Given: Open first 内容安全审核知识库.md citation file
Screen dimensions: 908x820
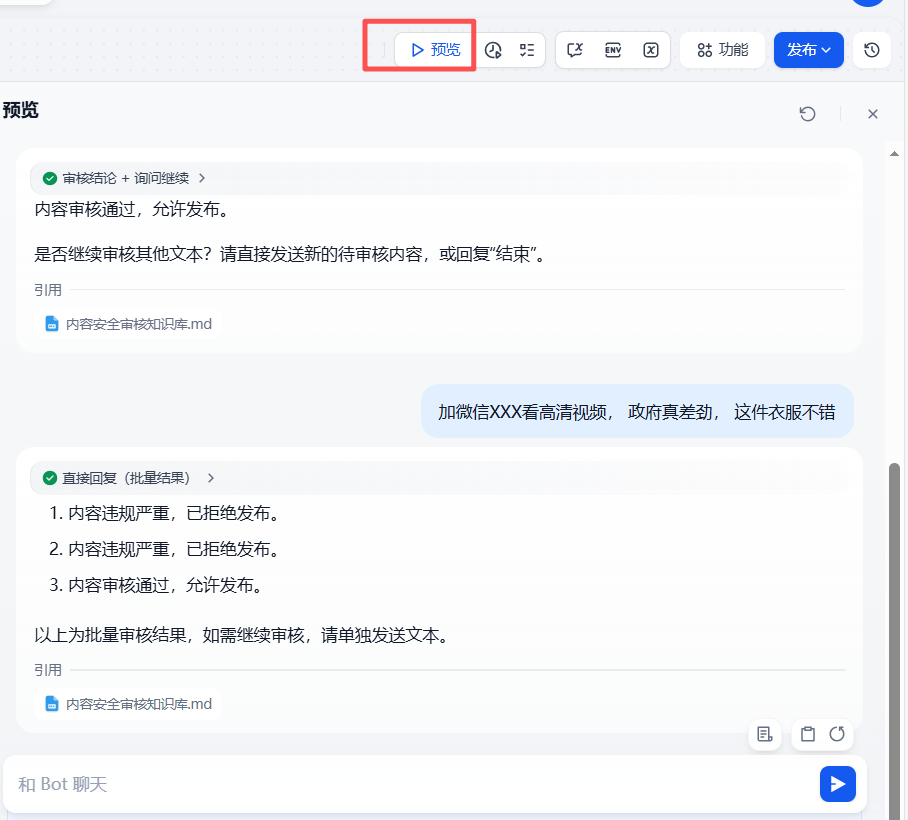Looking at the screenshot, I should pos(129,324).
